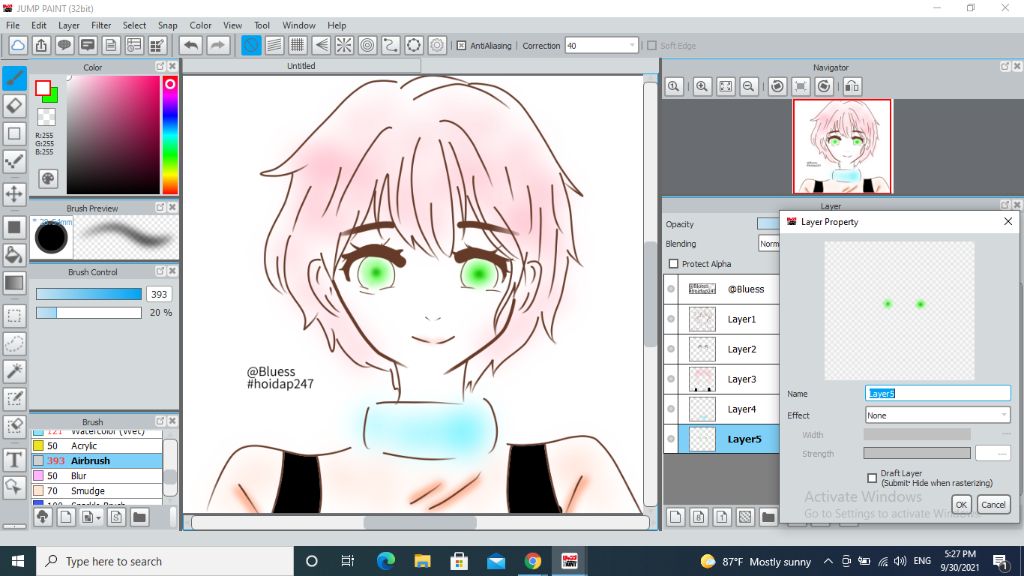Enable radial snap
This screenshot has height=576, width=1024.
click(x=344, y=45)
